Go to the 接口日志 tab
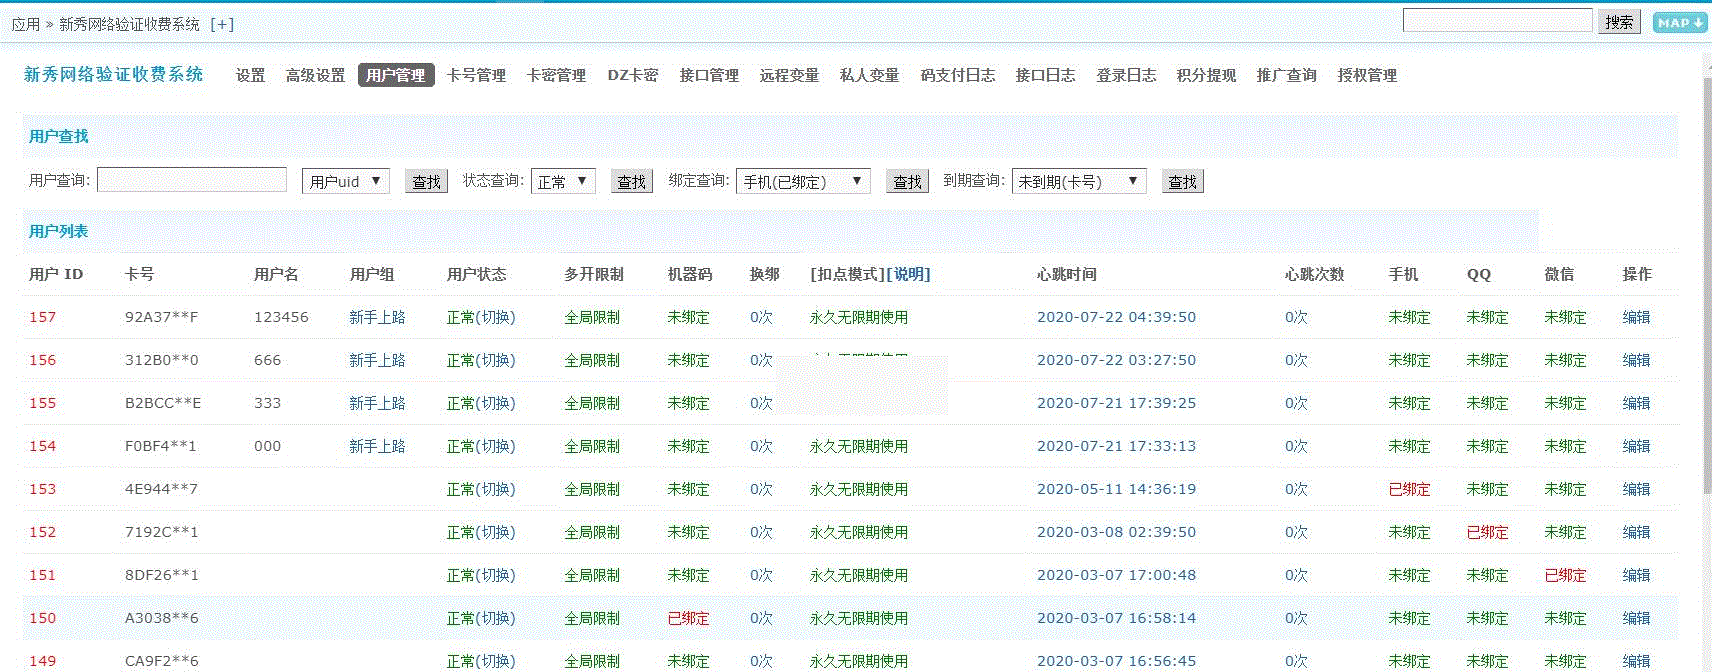This screenshot has height=672, width=1712. pyautogui.click(x=1045, y=75)
